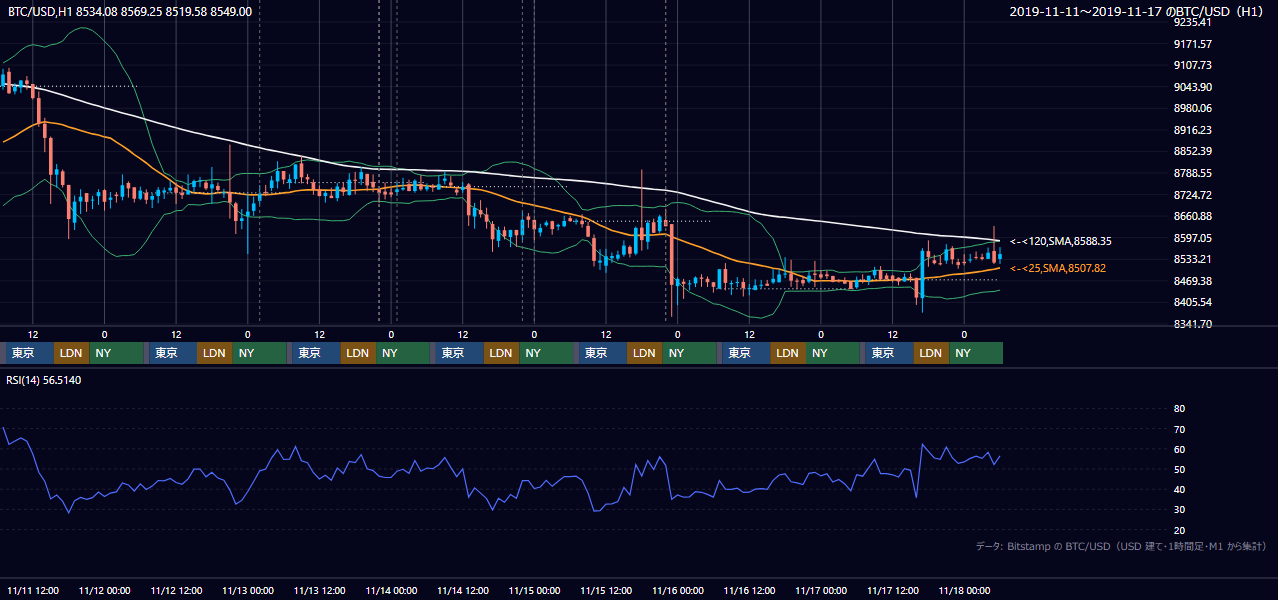Click the 11/13 00:00 time label
Image resolution: width=1278 pixels, height=600 pixels.
click(248, 590)
